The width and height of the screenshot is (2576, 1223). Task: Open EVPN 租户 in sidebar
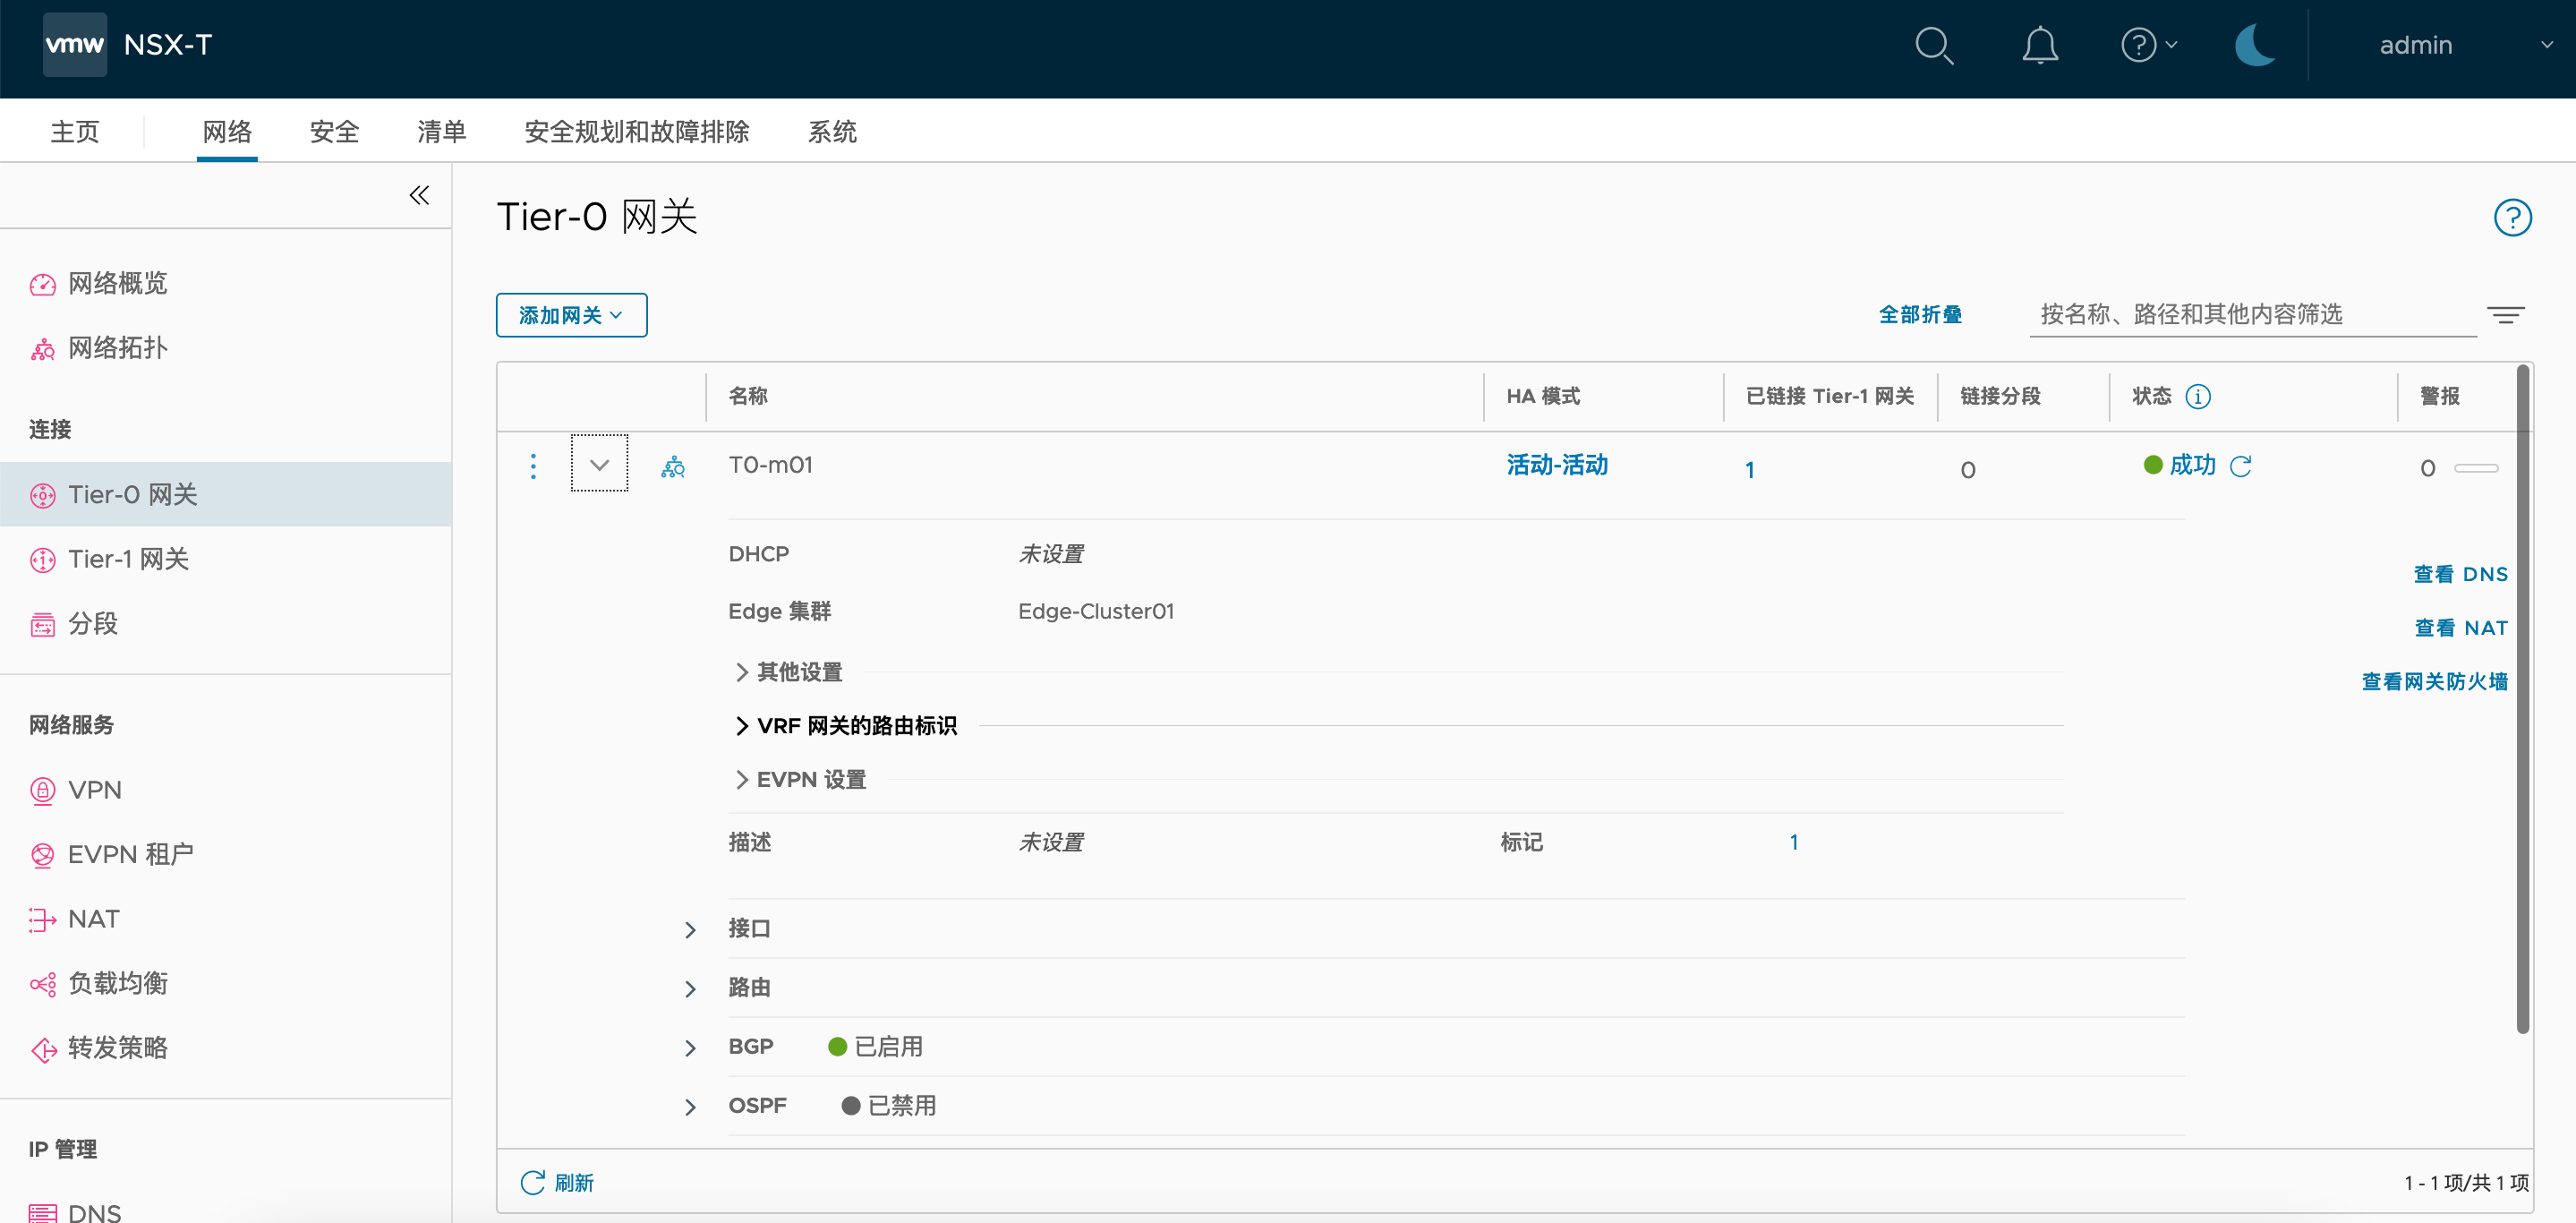click(130, 854)
